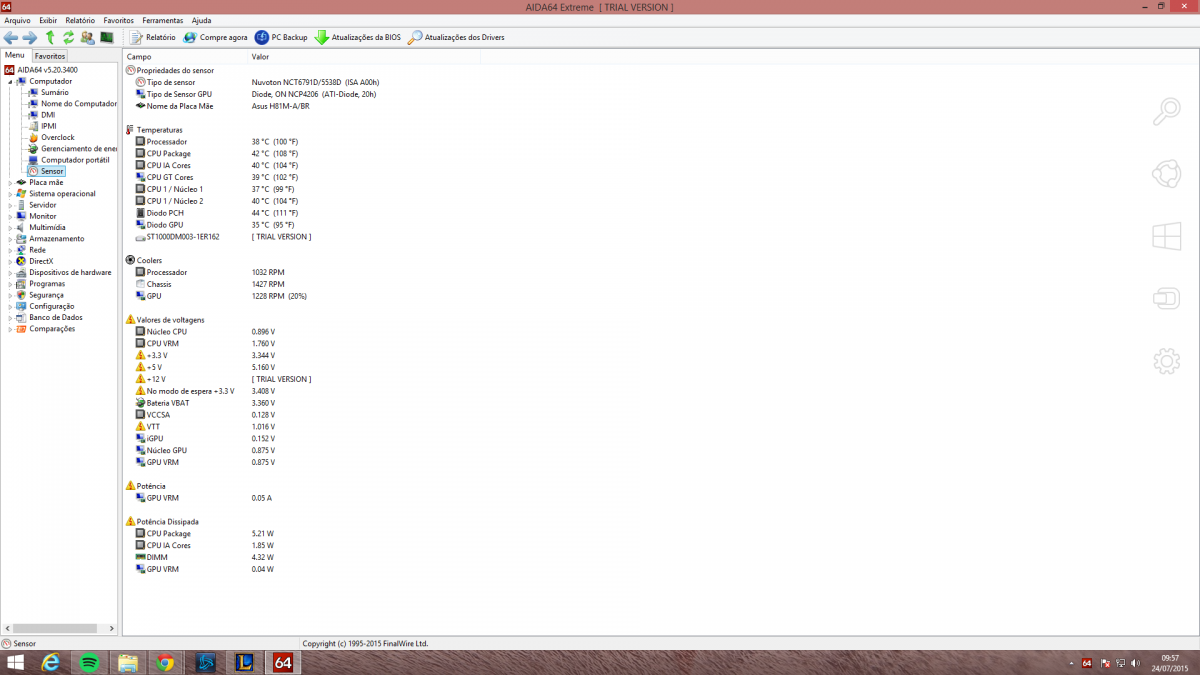Open the Arquivo menu
Viewport: 1200px width, 675px height.
(x=18, y=20)
